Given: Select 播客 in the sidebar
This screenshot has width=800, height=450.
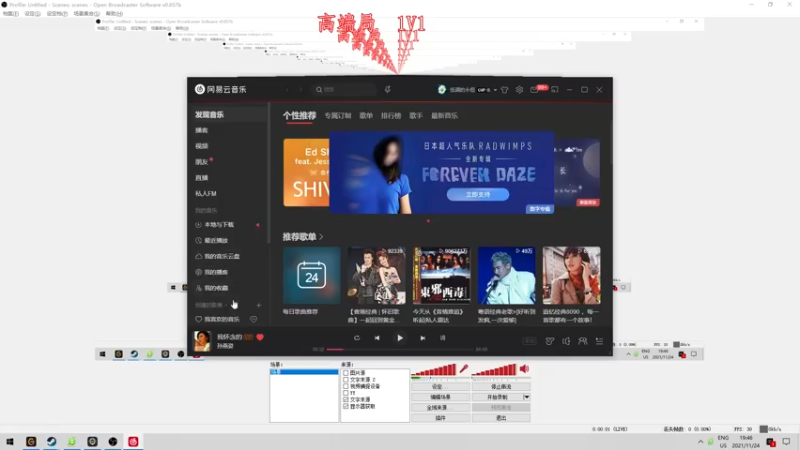Looking at the screenshot, I should tap(202, 130).
